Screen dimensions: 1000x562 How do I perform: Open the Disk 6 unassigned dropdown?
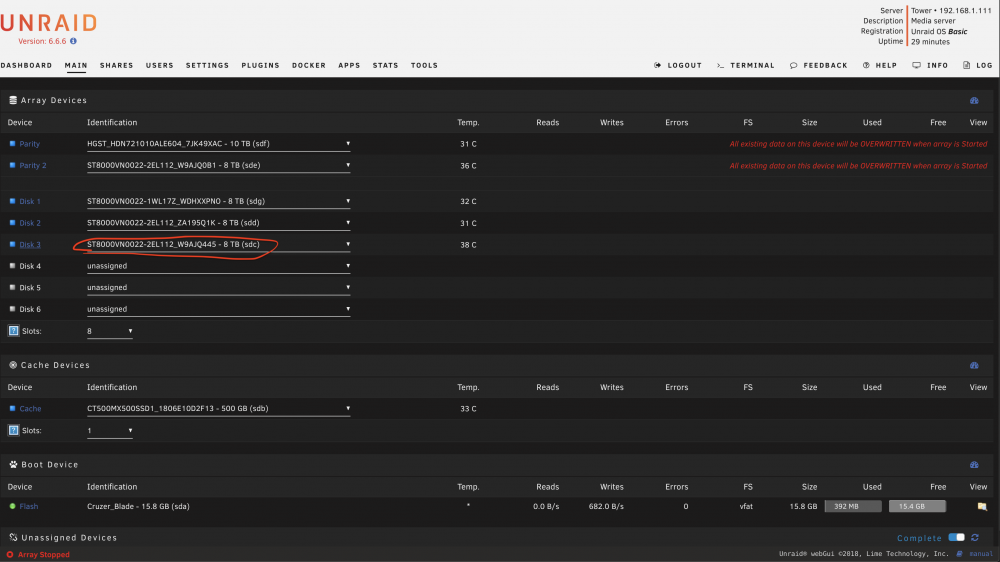(x=218, y=309)
